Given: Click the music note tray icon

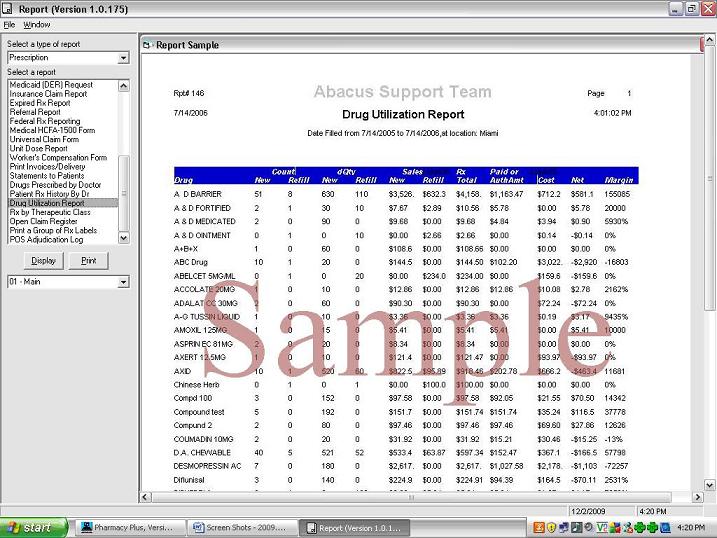Looking at the screenshot, I should click(x=577, y=528).
